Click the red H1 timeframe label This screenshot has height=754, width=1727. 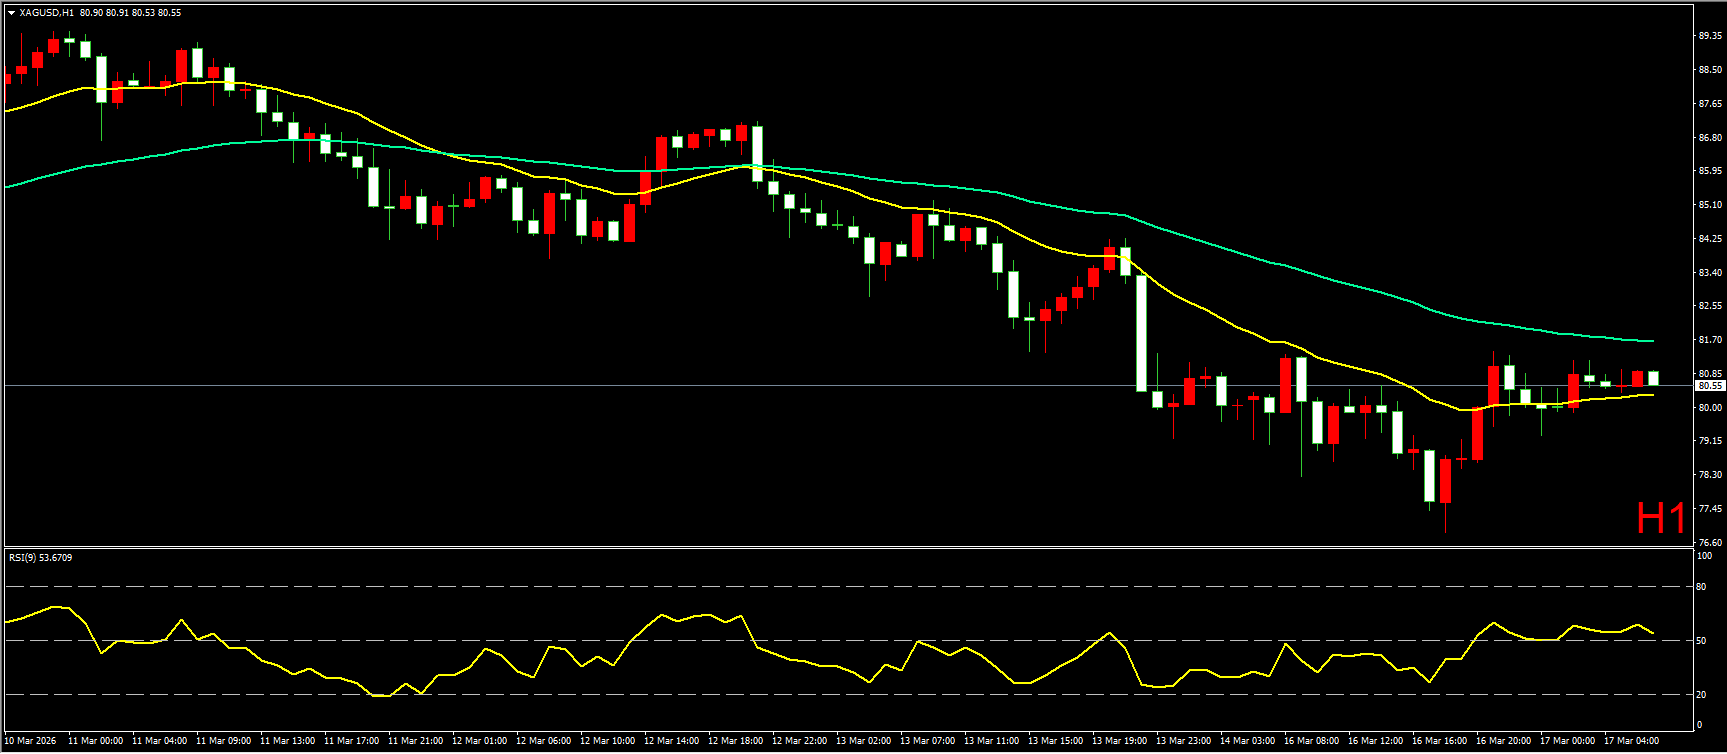(1661, 518)
